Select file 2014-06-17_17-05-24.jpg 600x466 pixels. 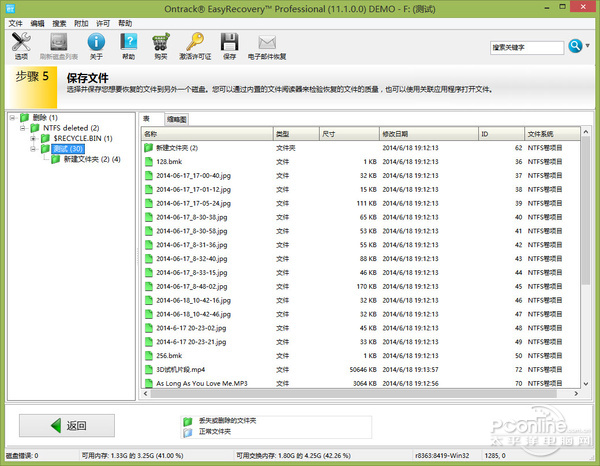point(193,203)
